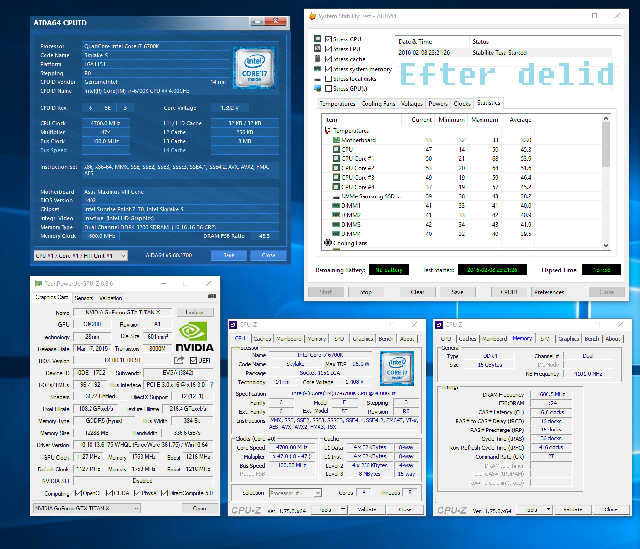This screenshot has height=549, width=640.
Task: Open the Processor #1 Selection dropdown in CPU-Z
Action: (x=295, y=493)
